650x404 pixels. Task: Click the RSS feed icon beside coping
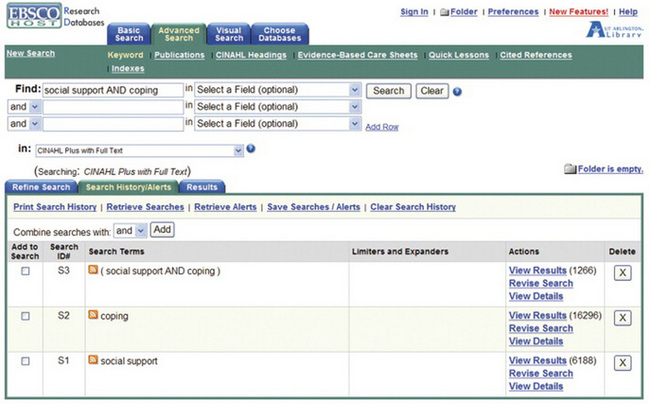coord(94,316)
